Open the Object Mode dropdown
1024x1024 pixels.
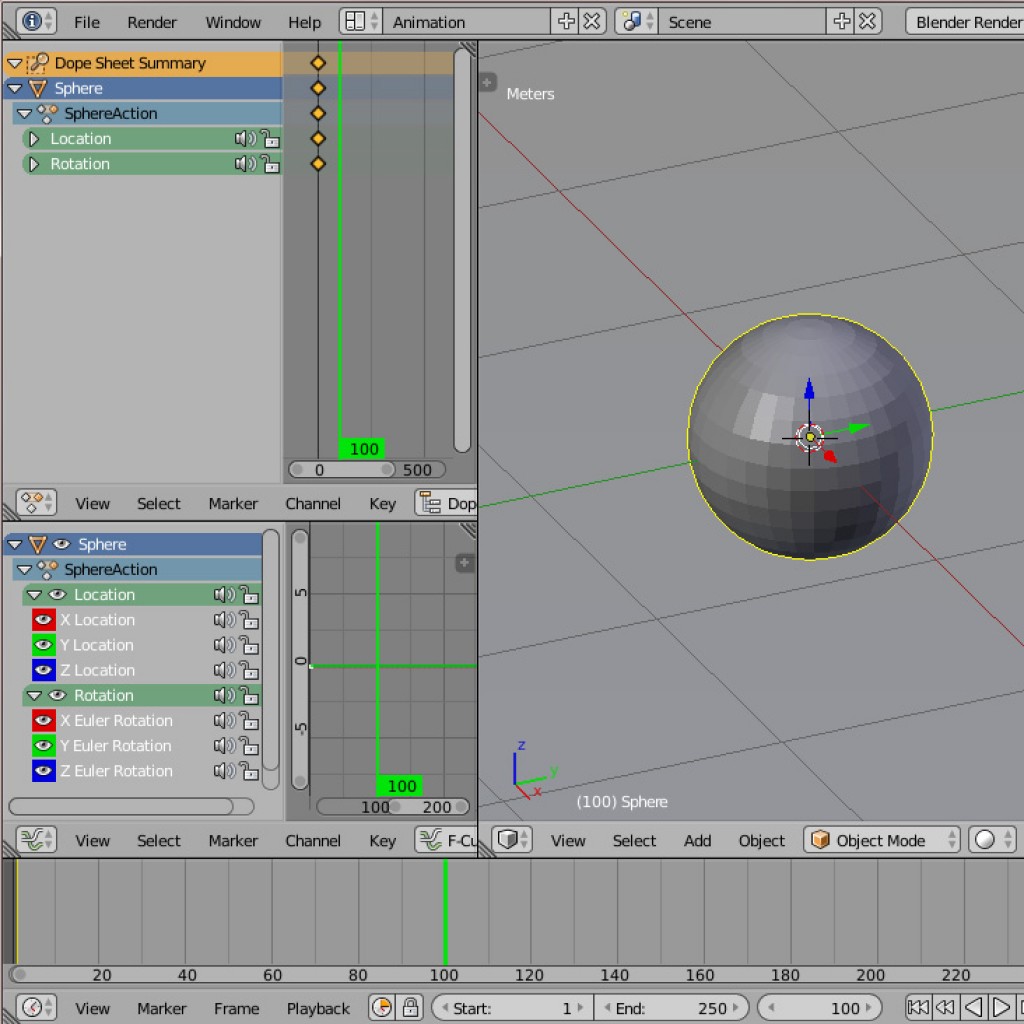click(880, 840)
